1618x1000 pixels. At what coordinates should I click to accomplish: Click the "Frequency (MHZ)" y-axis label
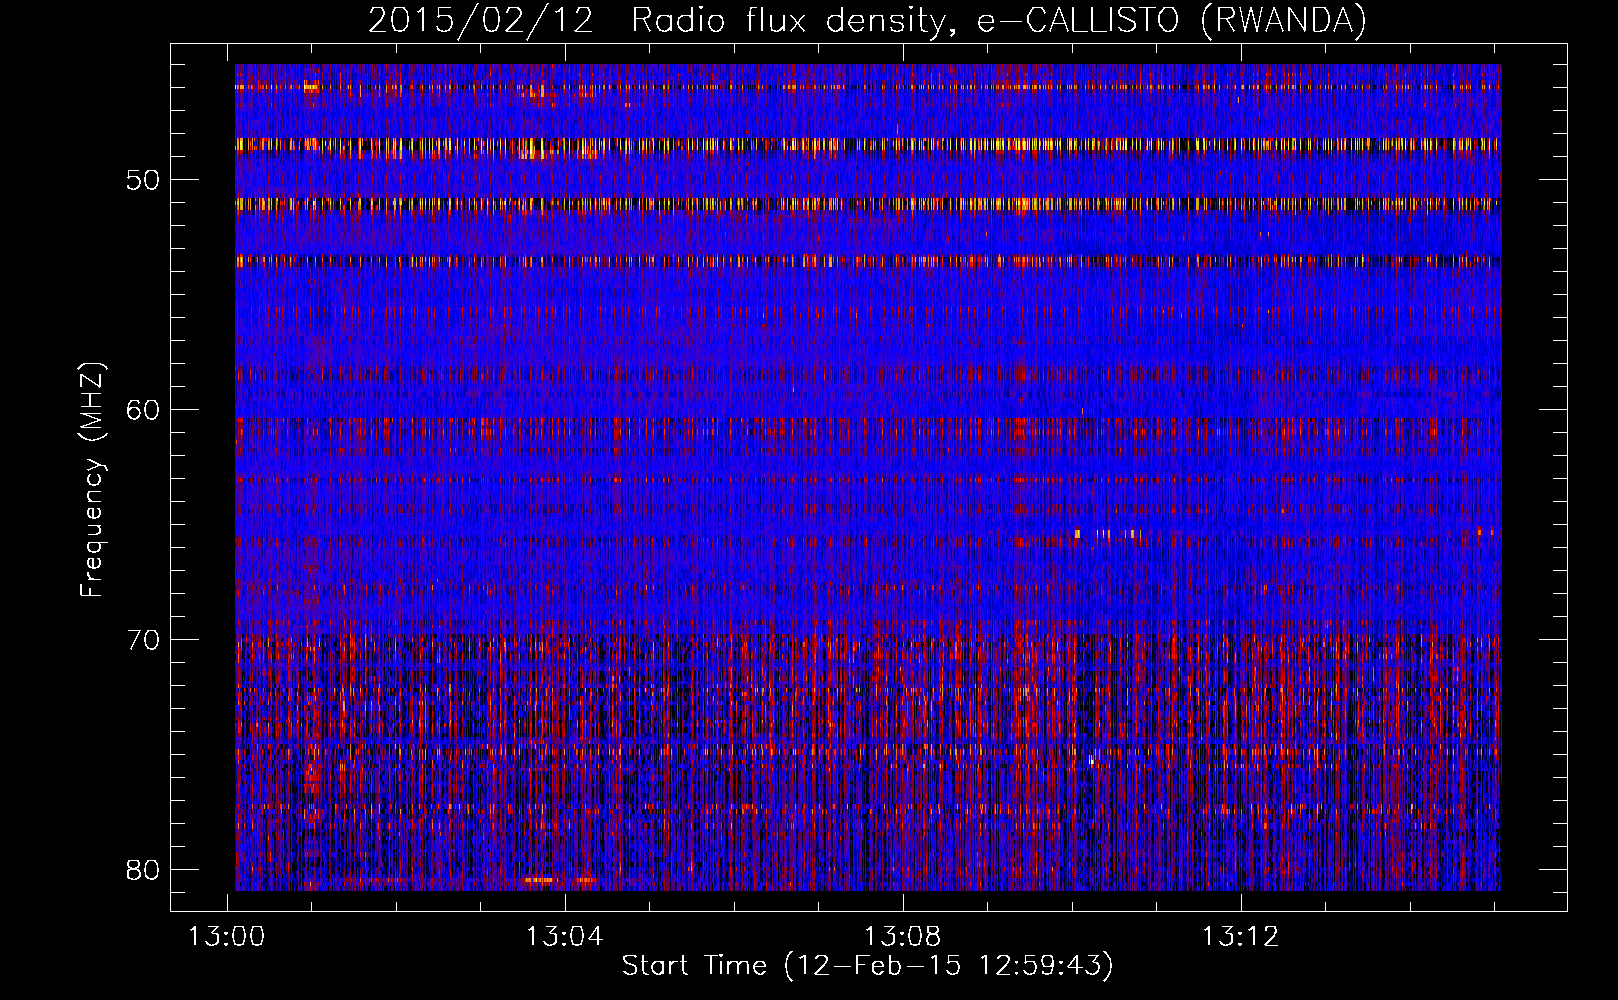(x=91, y=480)
